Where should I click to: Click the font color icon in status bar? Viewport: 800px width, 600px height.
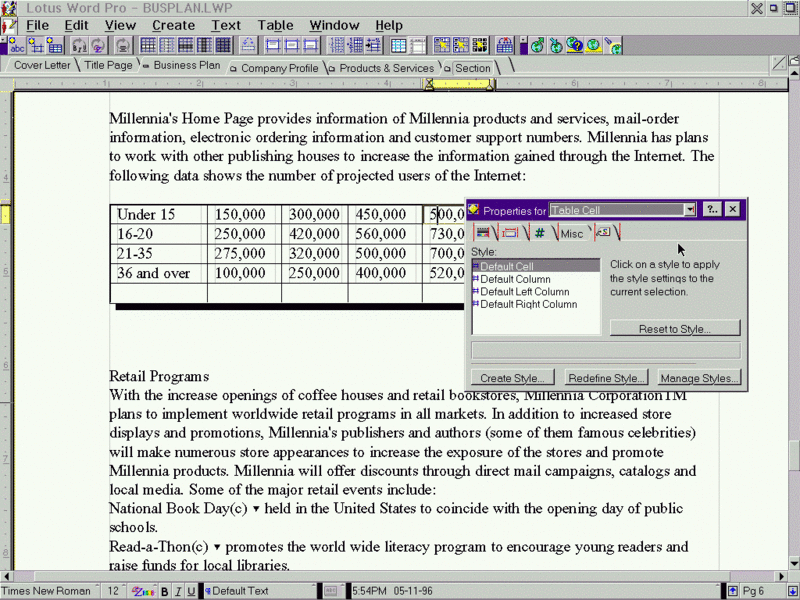point(143,591)
